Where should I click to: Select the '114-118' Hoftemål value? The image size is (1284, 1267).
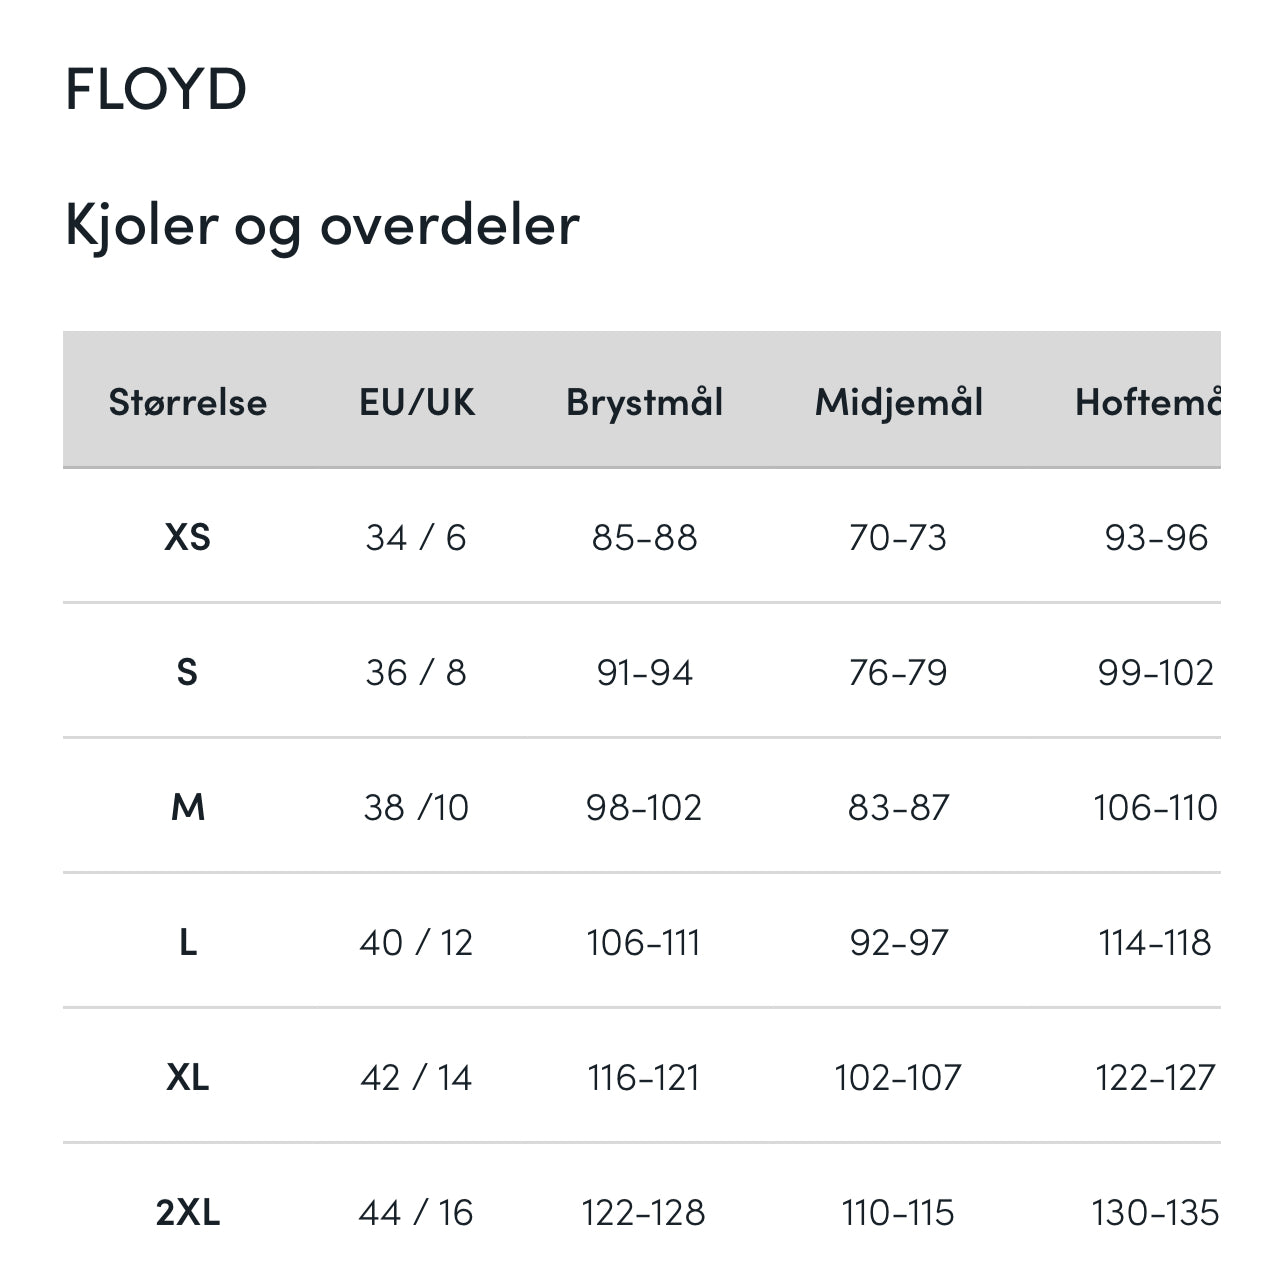[x=1154, y=942]
